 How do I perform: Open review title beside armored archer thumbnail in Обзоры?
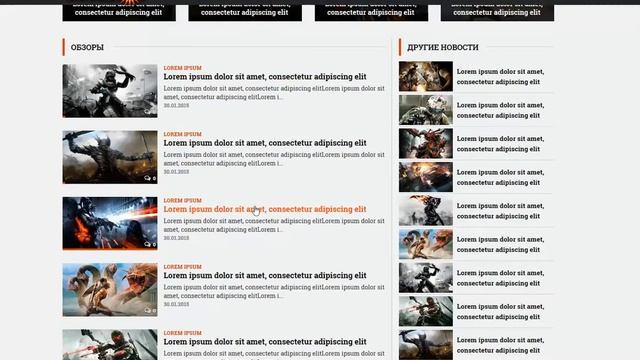[x=265, y=342]
